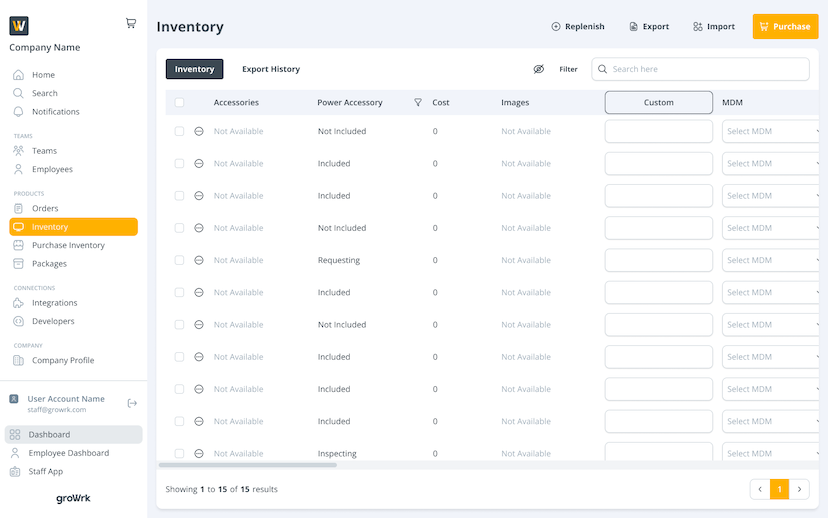Toggle column visibility with the eye icon
The width and height of the screenshot is (828, 518).
tap(538, 69)
